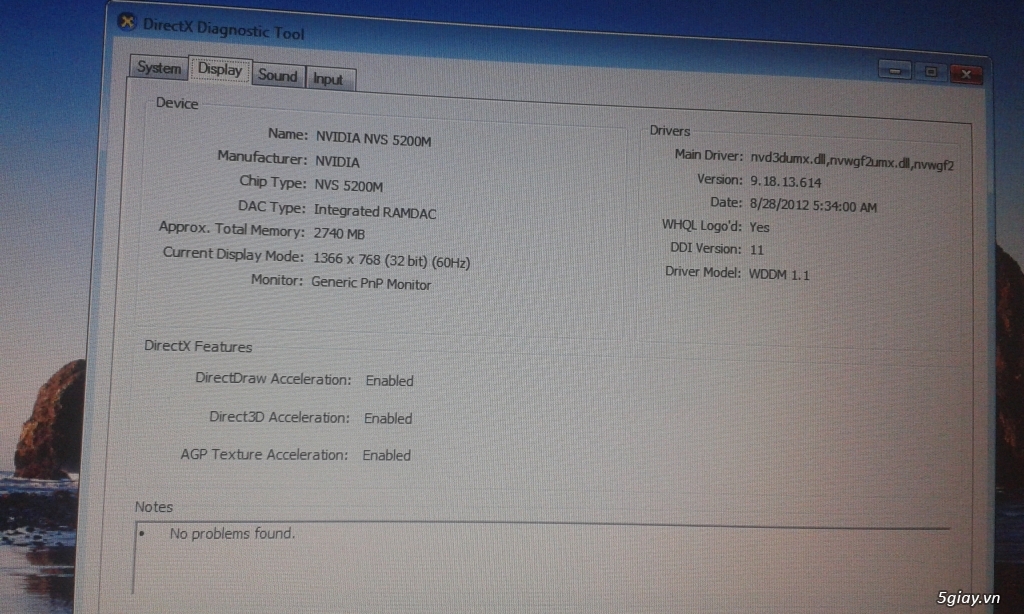Switch to the System tab
The image size is (1024, 614).
158,68
